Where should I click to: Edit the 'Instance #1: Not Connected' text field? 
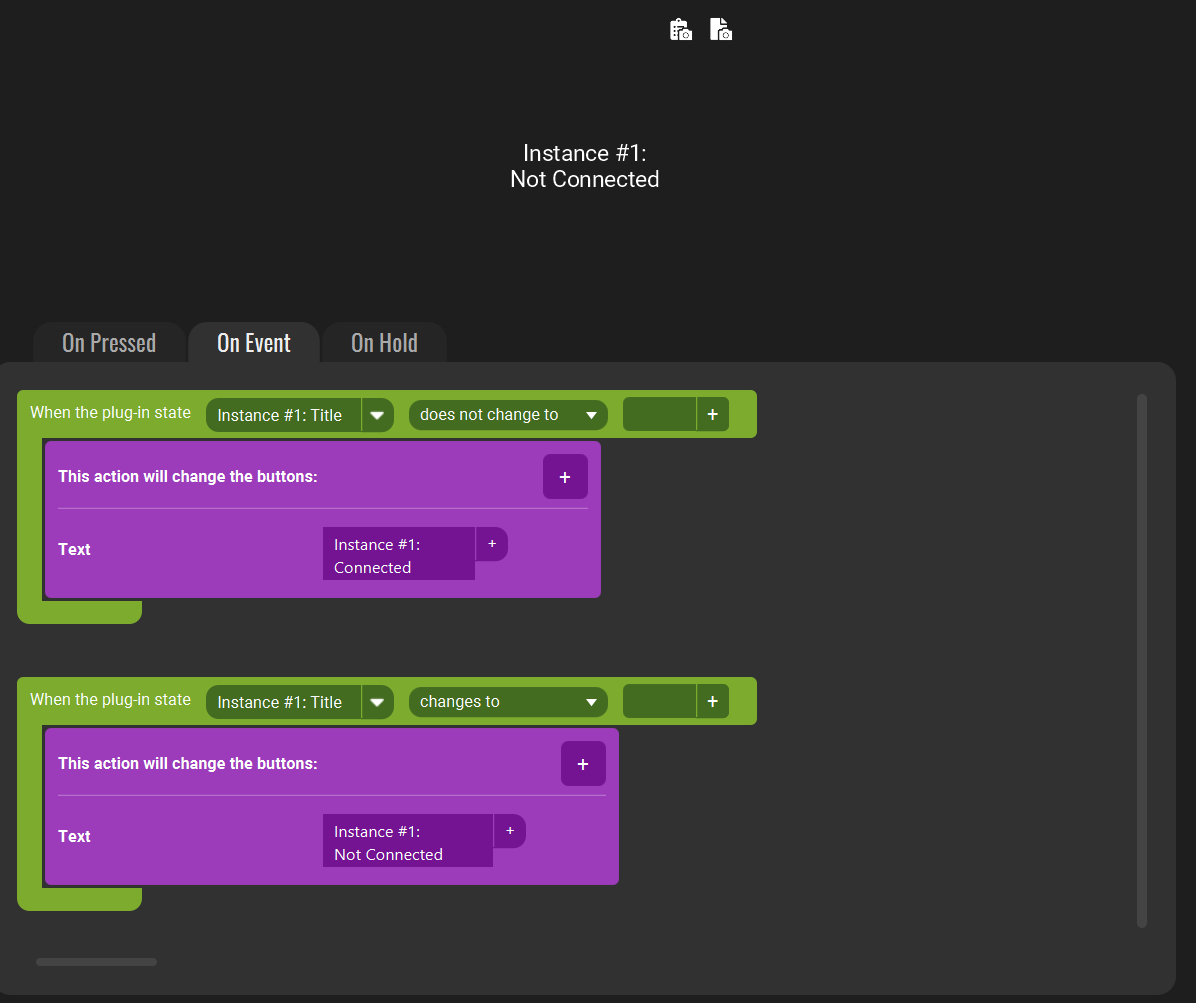coord(408,841)
